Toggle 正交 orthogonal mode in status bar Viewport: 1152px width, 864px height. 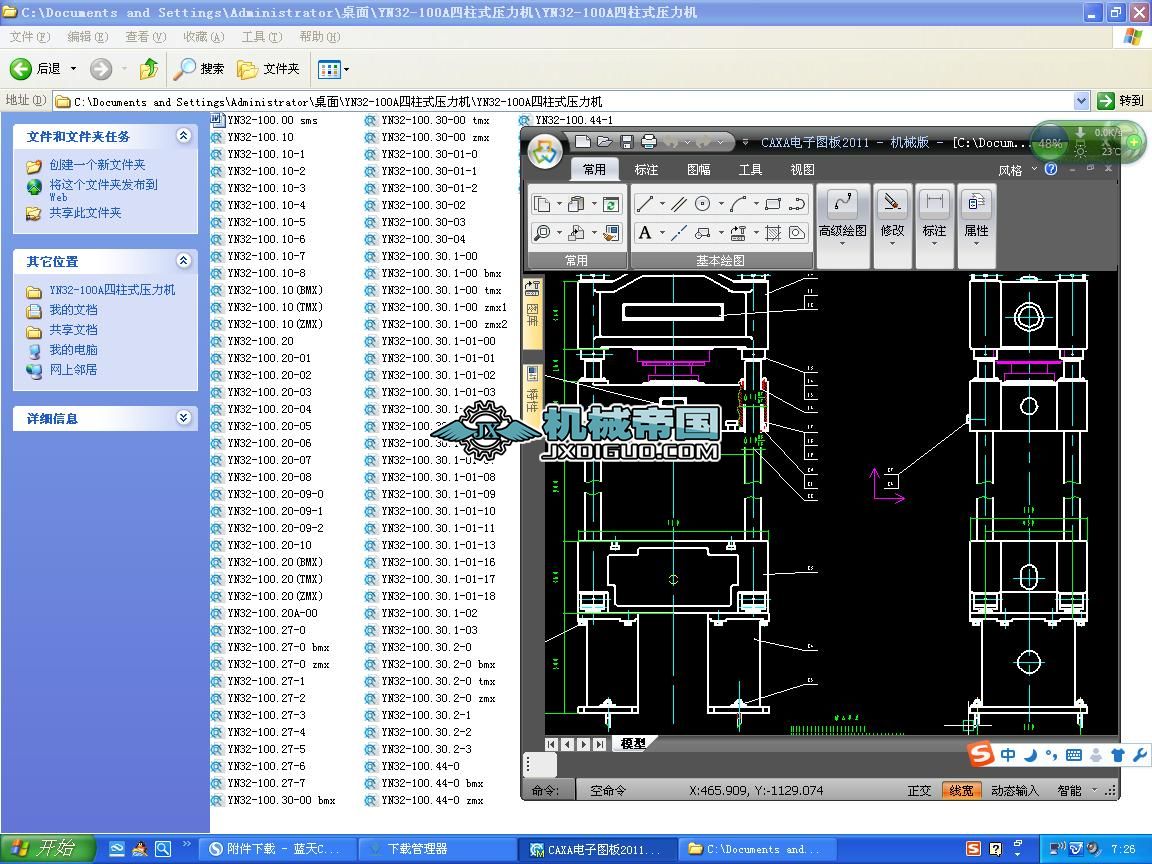click(919, 790)
